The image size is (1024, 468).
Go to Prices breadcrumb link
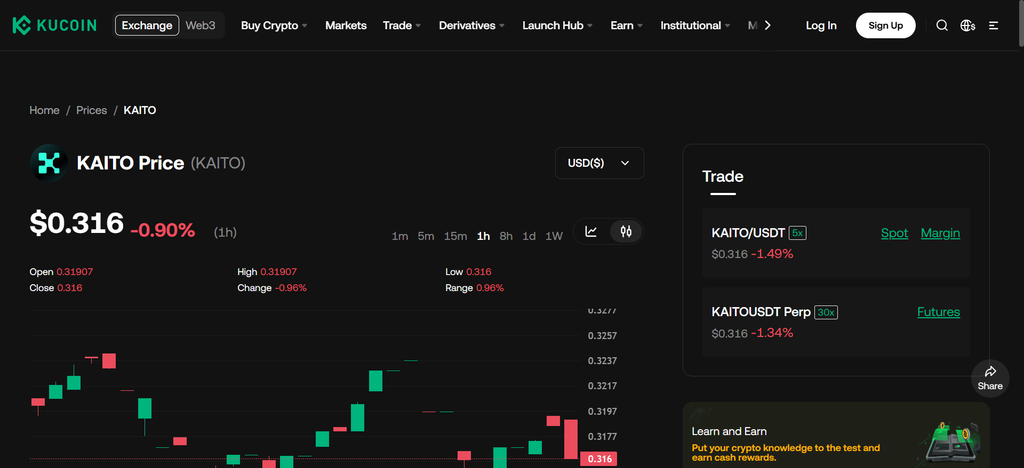click(91, 110)
